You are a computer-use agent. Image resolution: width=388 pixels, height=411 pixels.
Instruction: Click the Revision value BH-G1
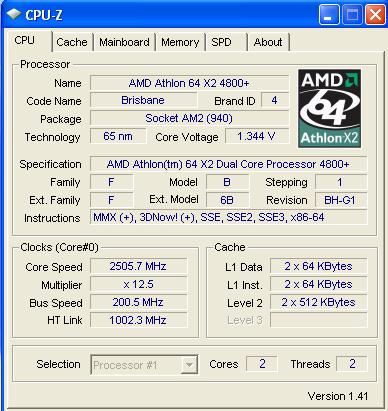coord(341,200)
